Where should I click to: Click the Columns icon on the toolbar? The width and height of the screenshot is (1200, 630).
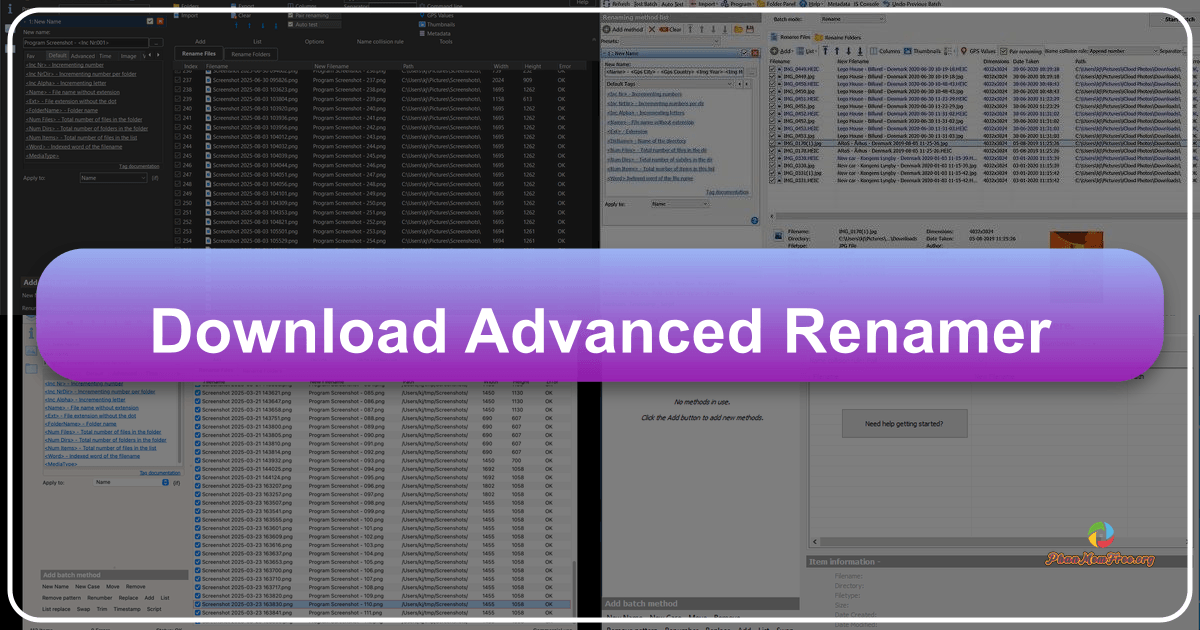(x=874, y=51)
